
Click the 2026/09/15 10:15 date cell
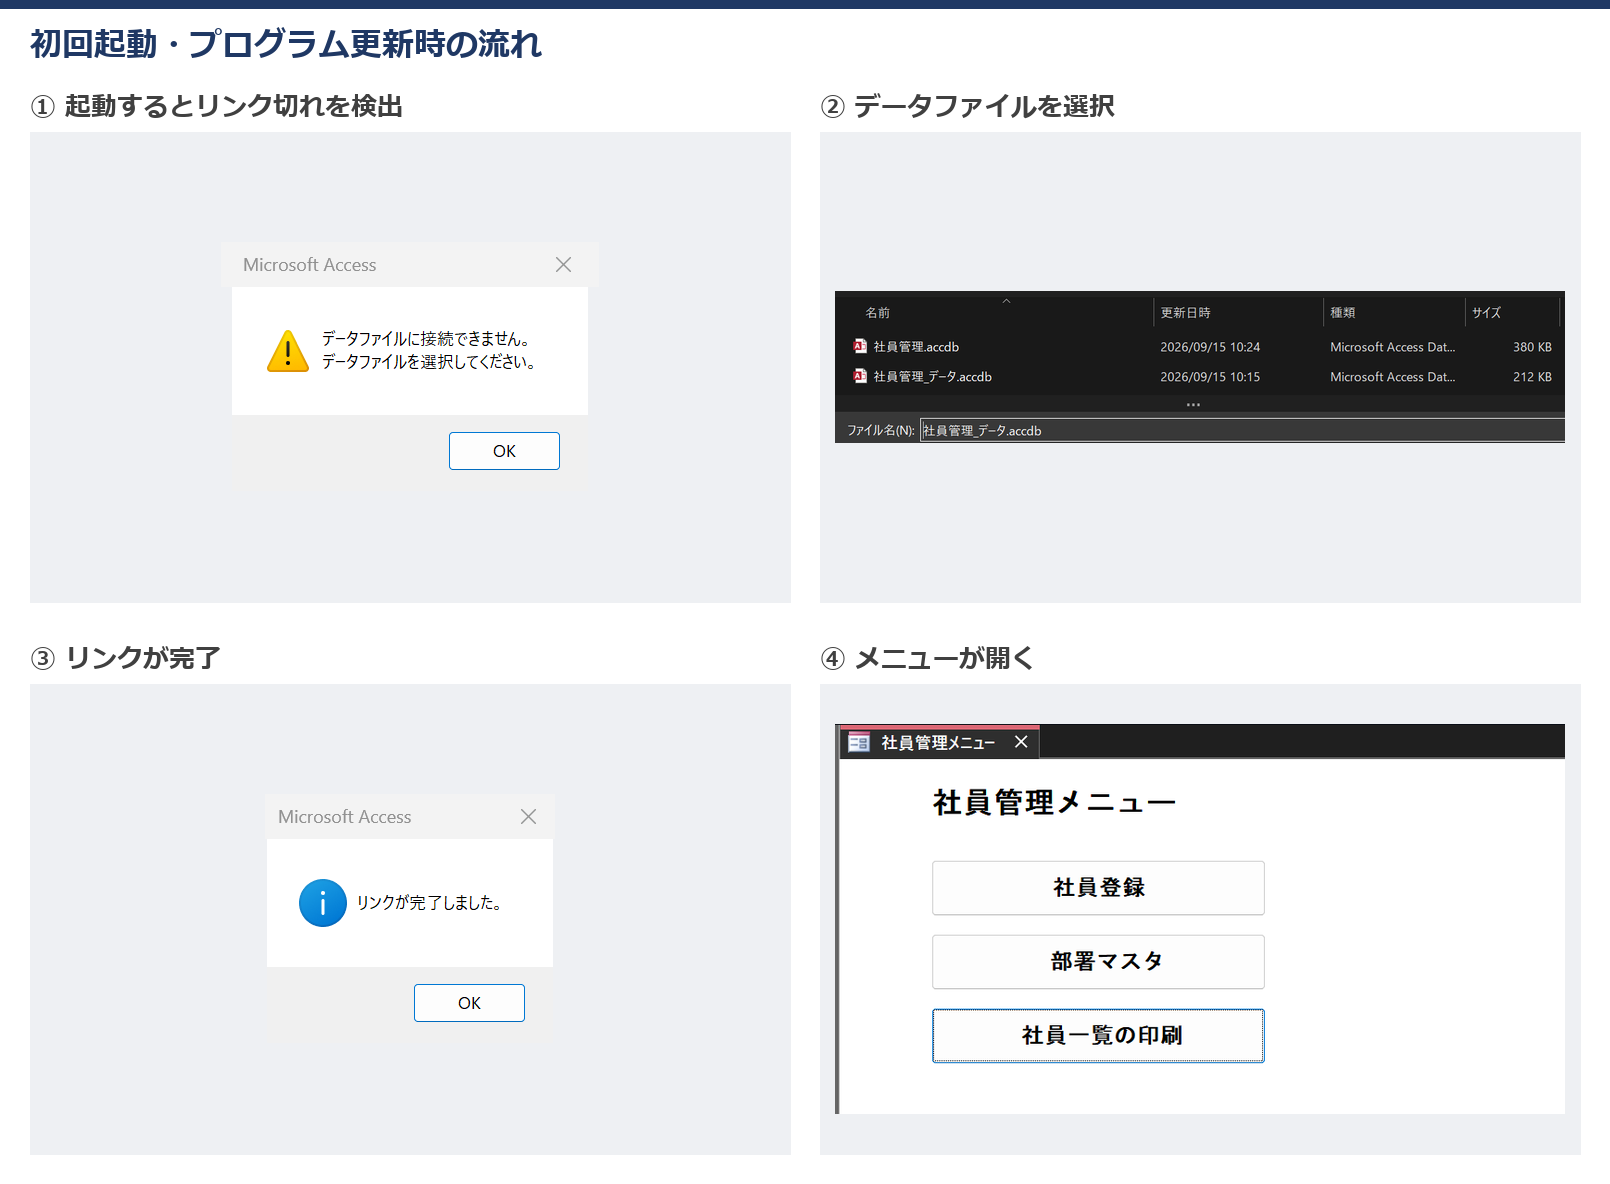click(1210, 377)
